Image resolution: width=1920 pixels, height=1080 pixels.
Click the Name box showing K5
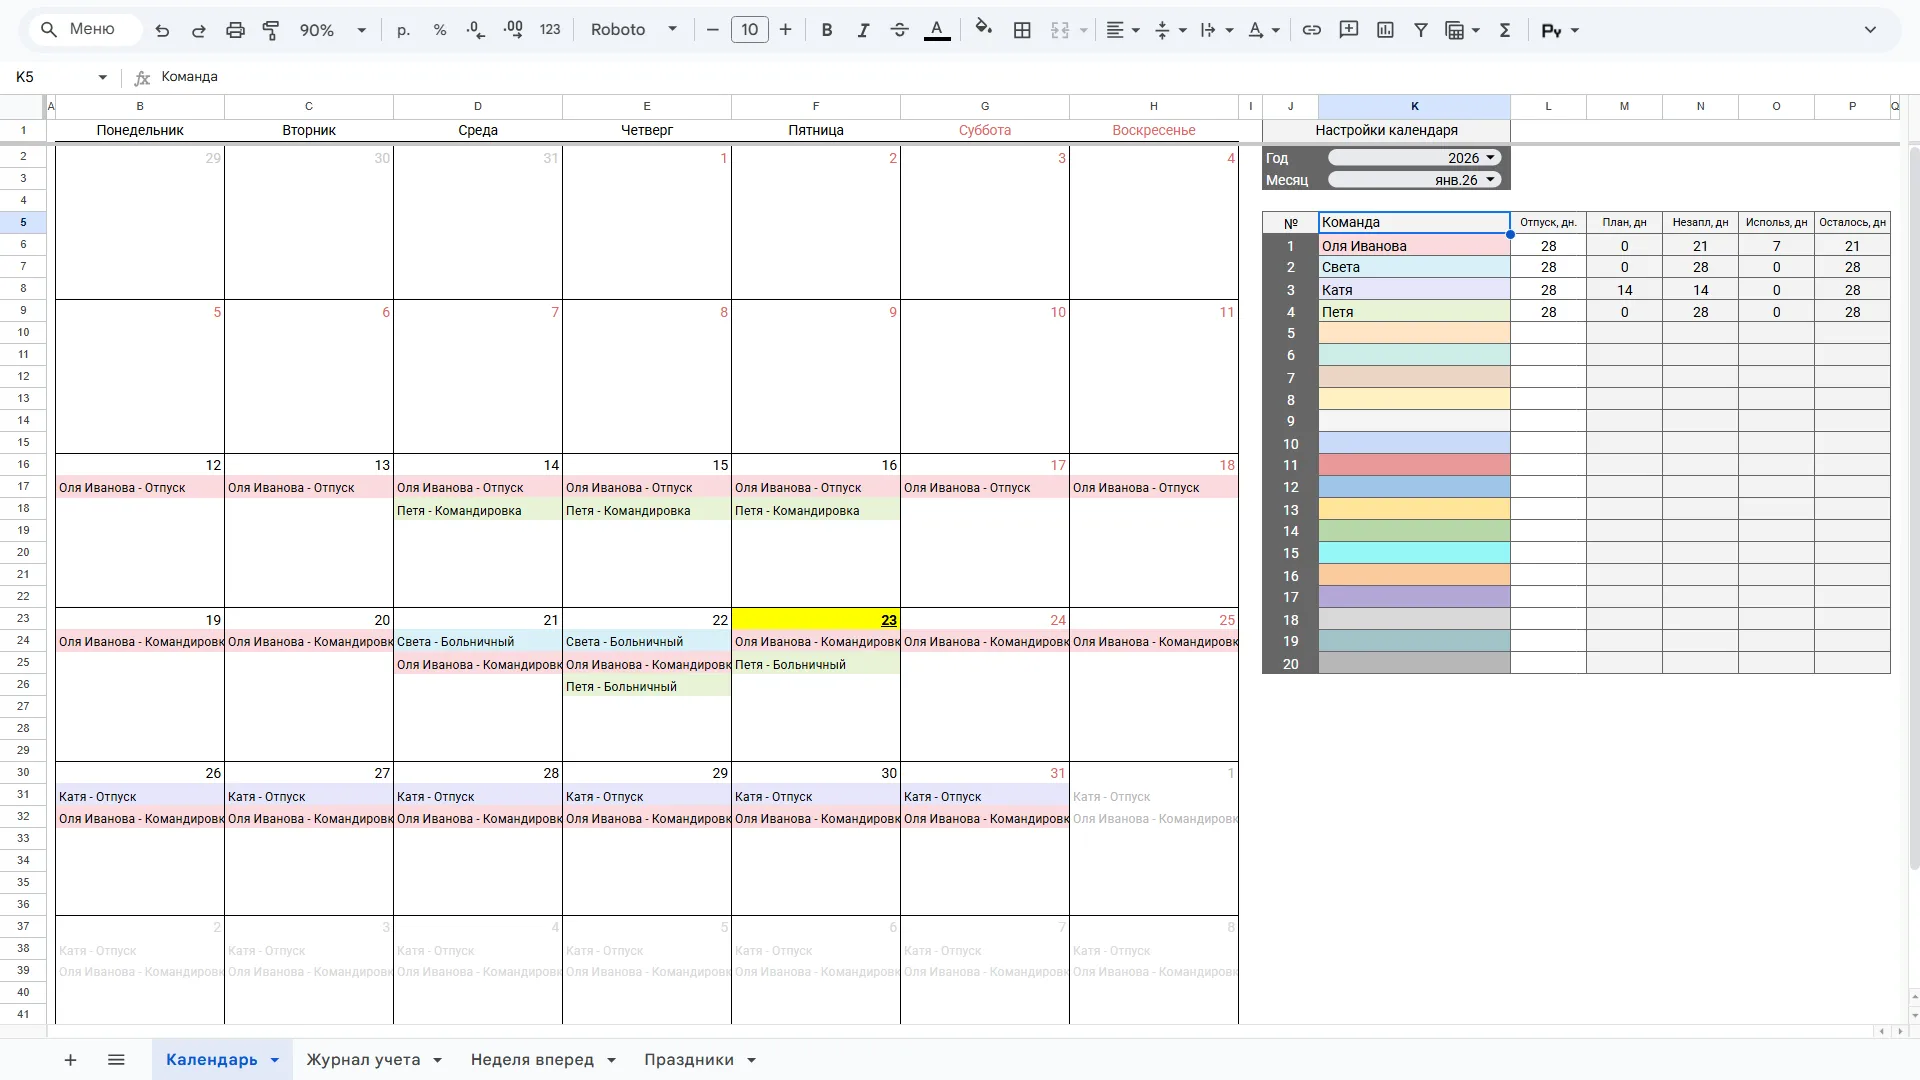60,77
